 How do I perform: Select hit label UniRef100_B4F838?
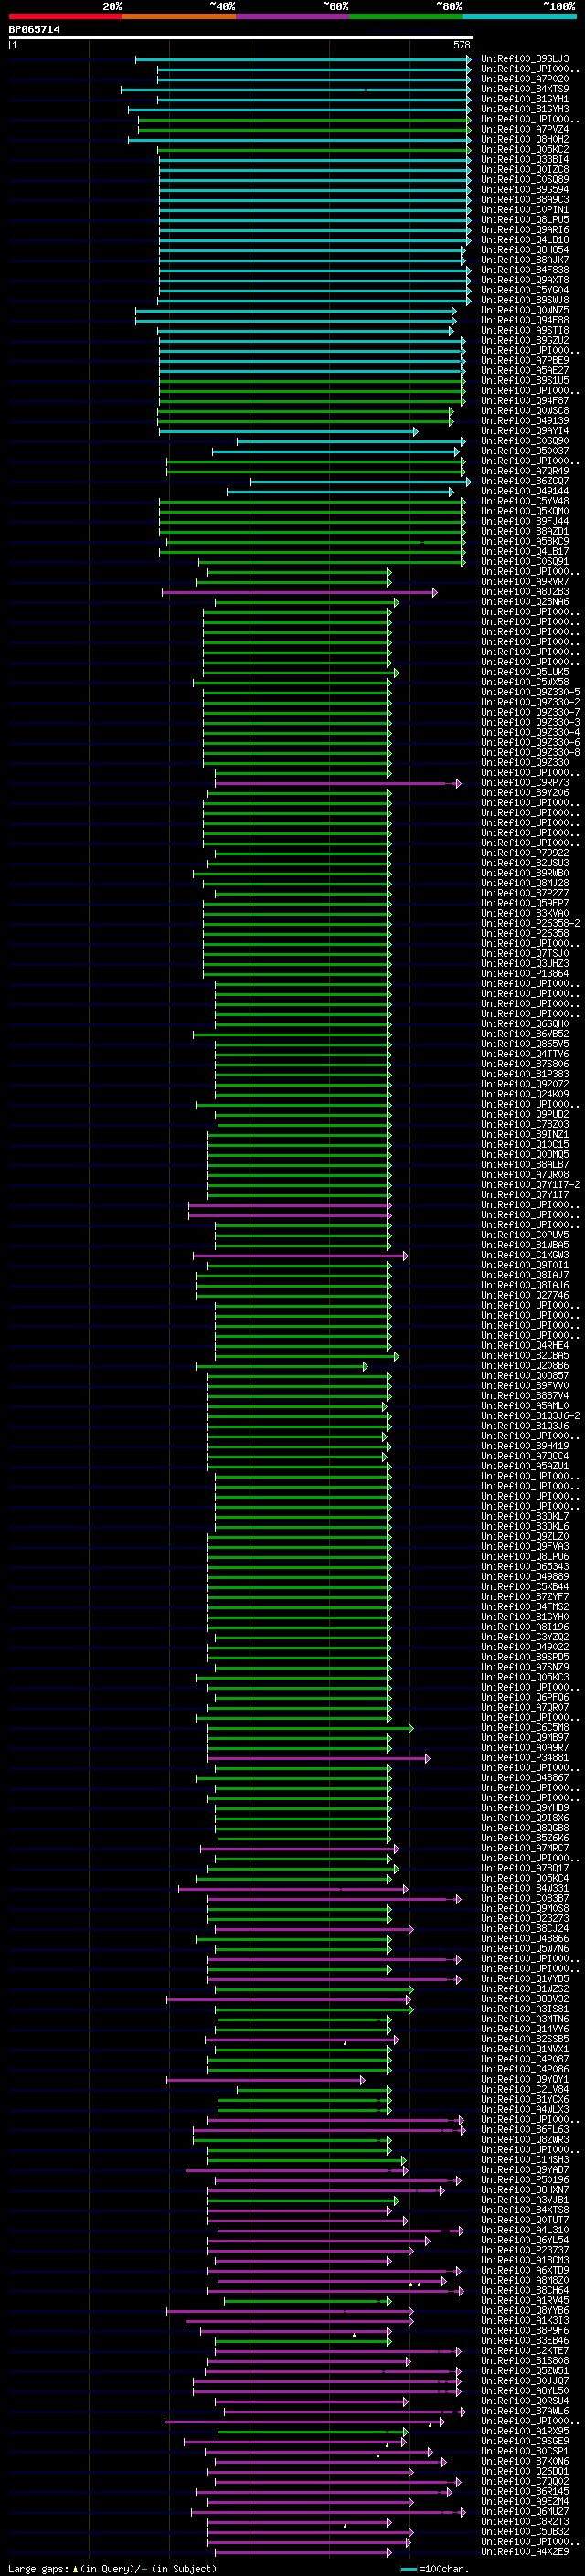[x=525, y=270]
